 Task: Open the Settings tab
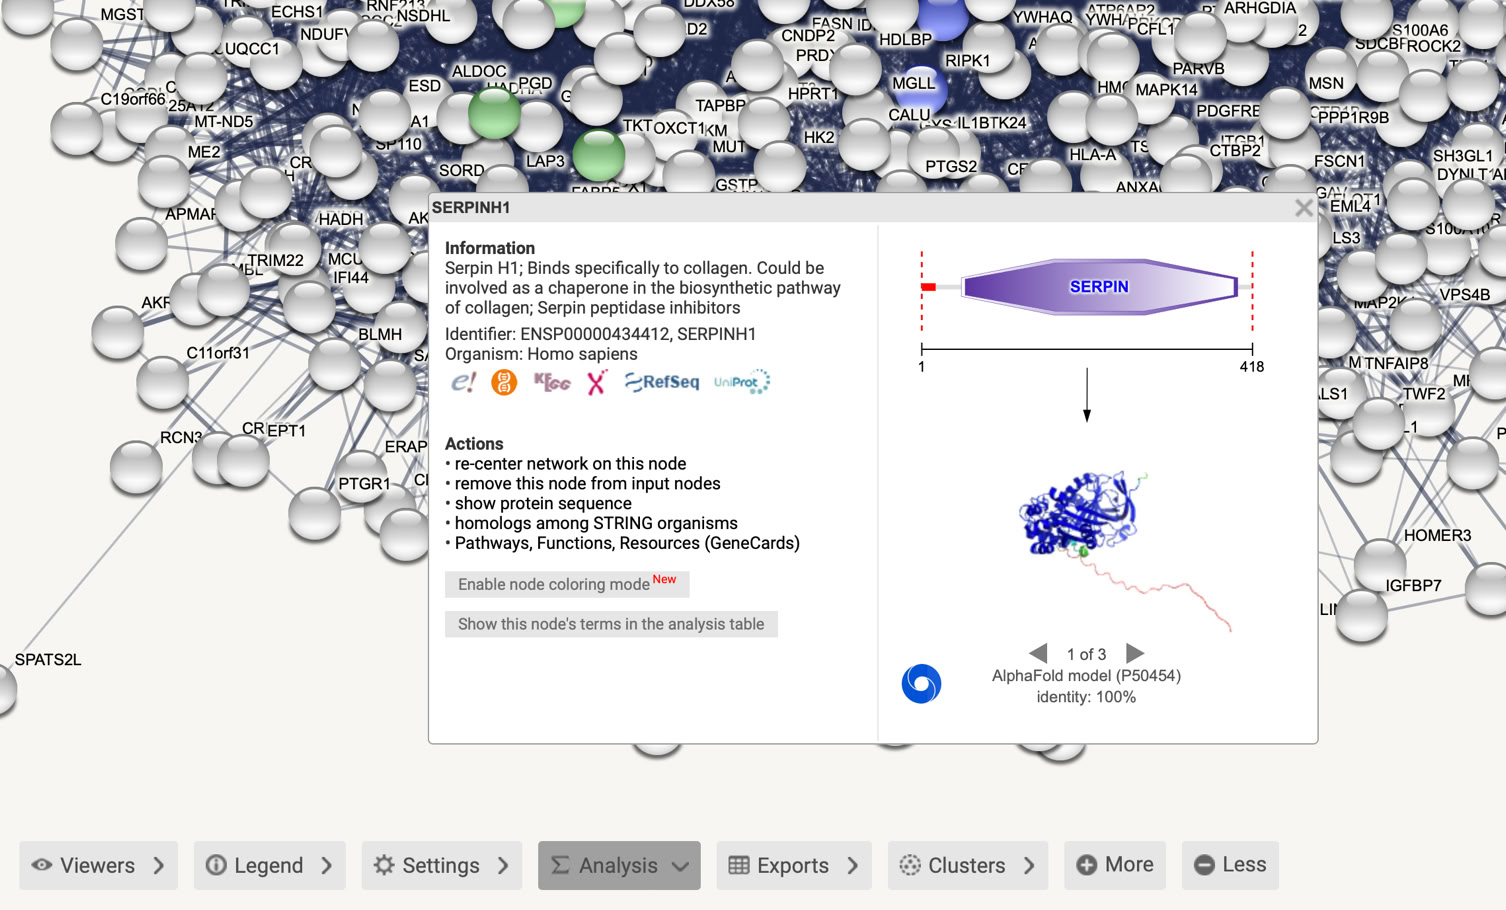tap(441, 865)
